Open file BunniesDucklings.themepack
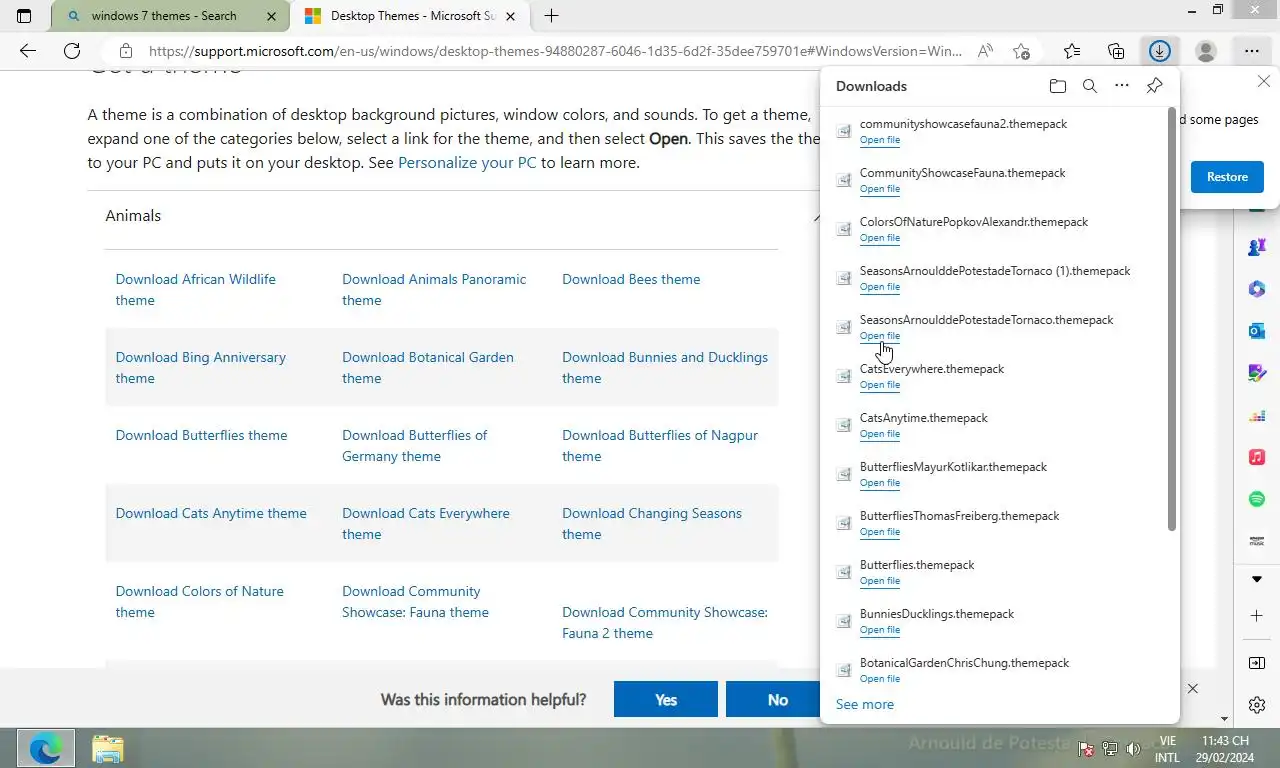The image size is (1280, 768). click(x=880, y=630)
